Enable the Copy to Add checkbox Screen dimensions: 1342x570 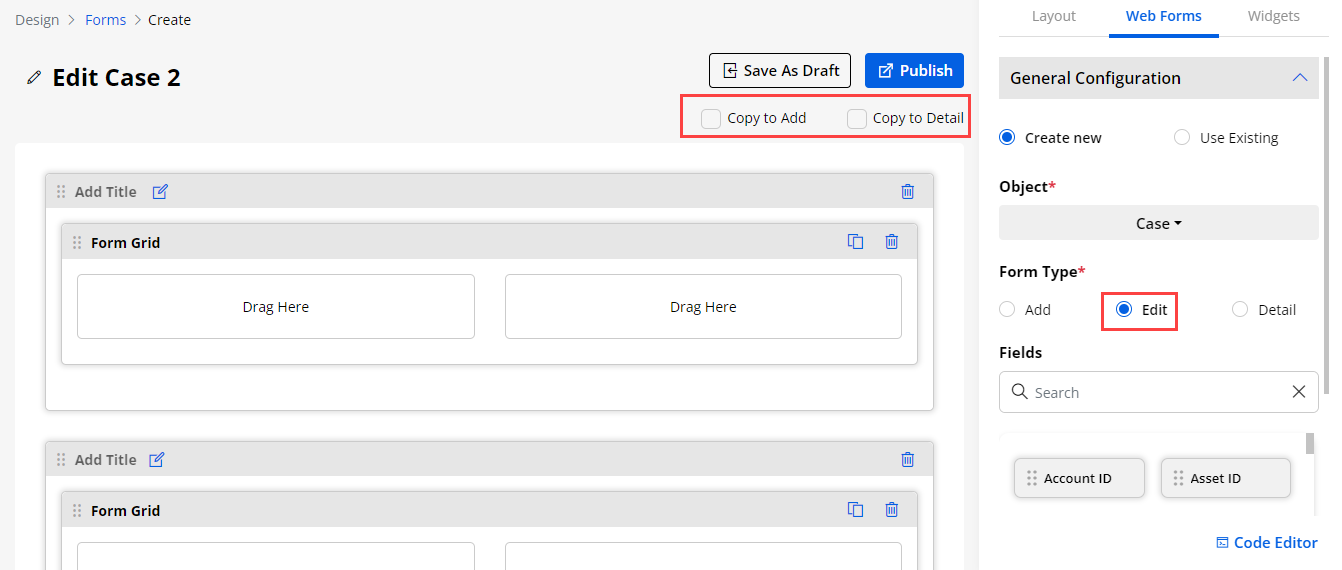pos(711,119)
